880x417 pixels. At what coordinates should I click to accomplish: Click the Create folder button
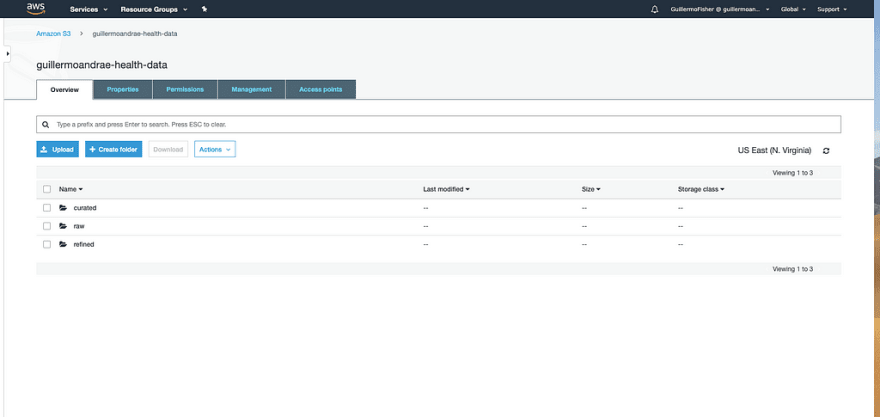tap(113, 149)
